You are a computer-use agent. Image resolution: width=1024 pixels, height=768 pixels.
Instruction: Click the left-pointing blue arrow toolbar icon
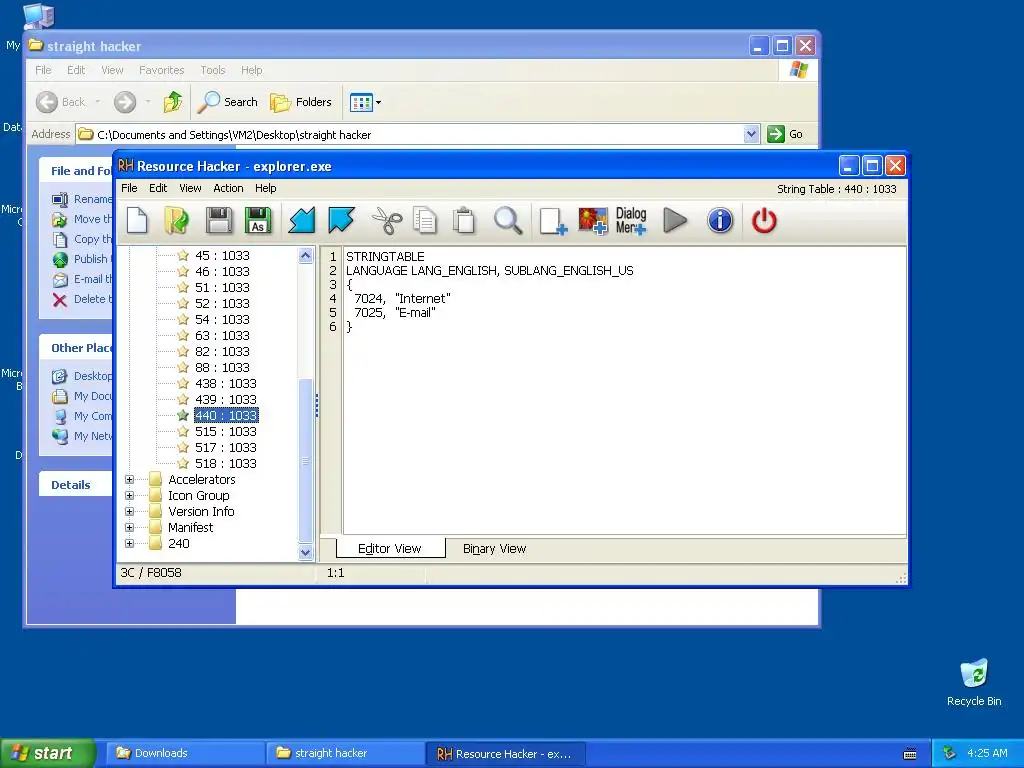pos(302,221)
